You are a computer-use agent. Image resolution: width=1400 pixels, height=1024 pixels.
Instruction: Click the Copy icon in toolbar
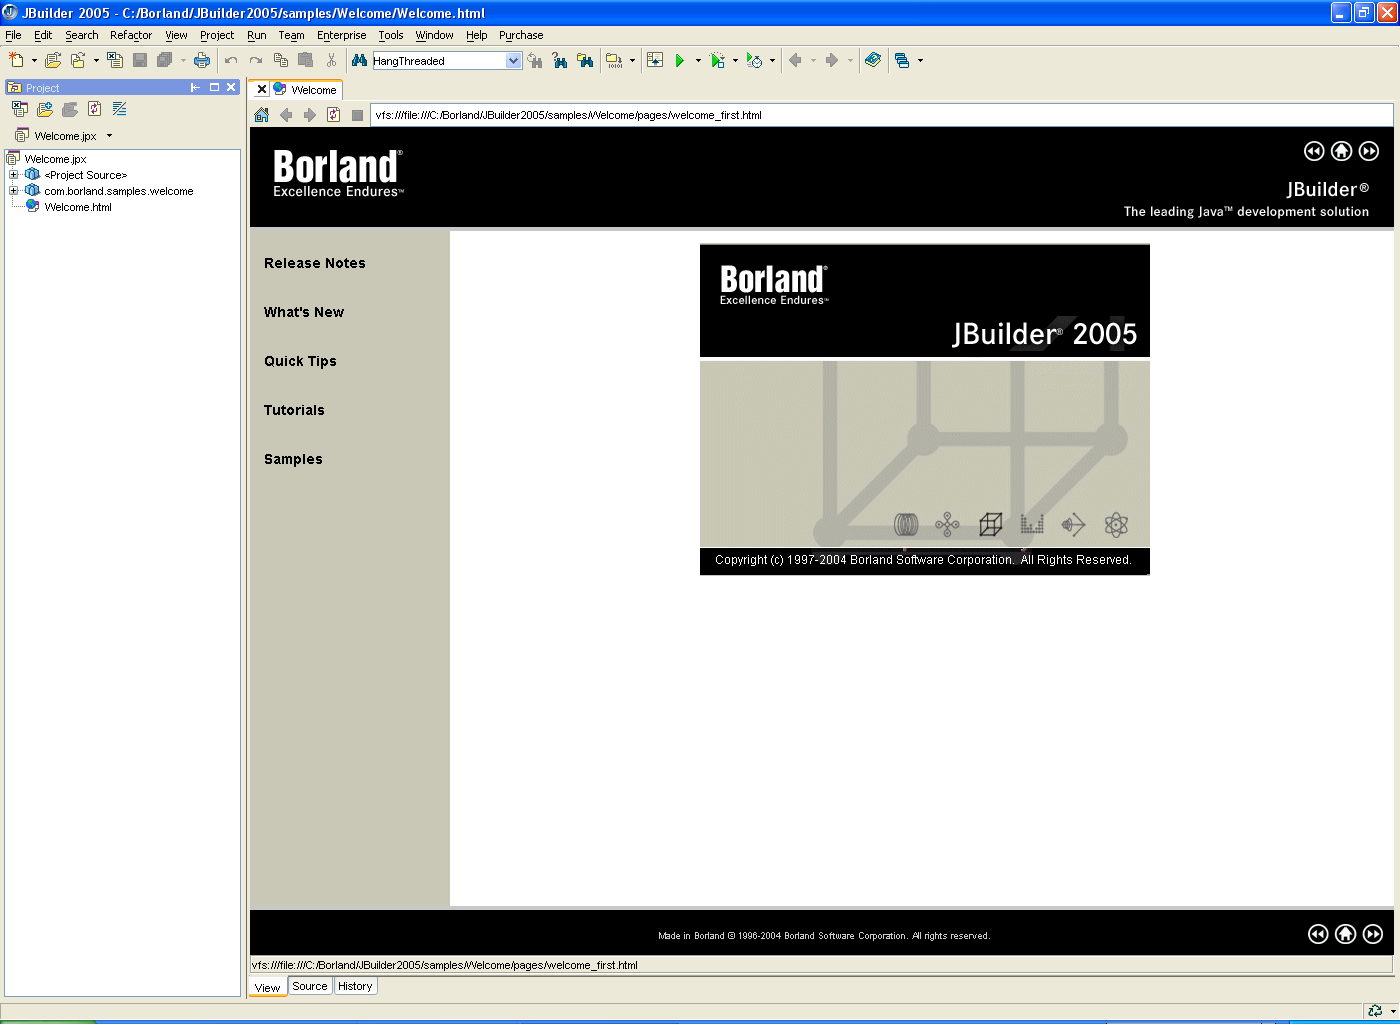point(281,60)
